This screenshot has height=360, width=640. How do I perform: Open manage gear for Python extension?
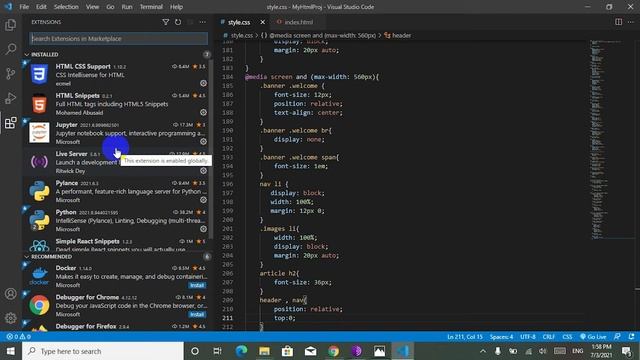203,229
